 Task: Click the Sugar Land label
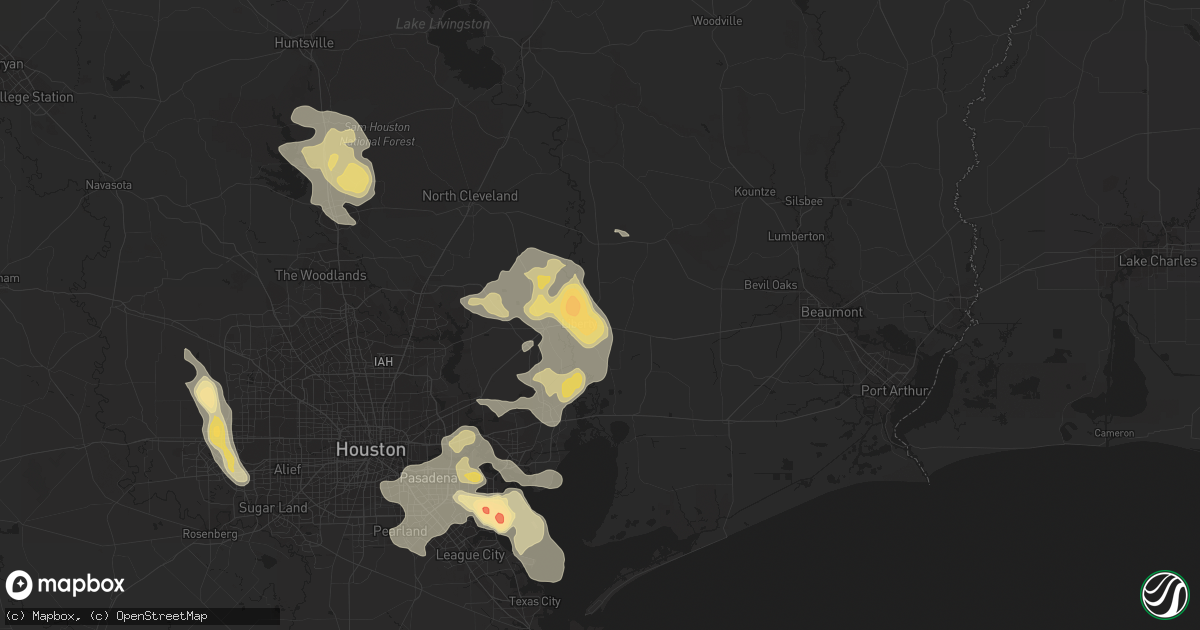(273, 508)
